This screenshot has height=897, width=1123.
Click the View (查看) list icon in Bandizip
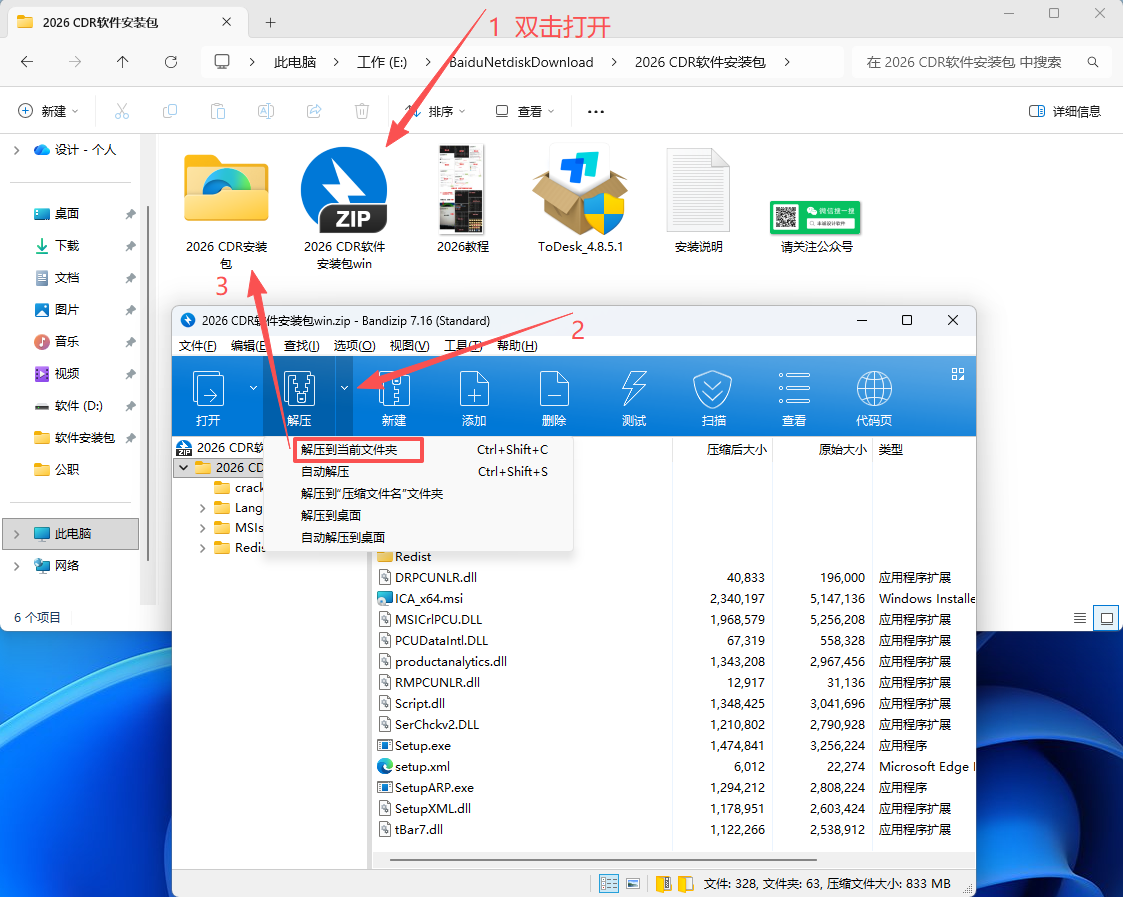(x=794, y=388)
